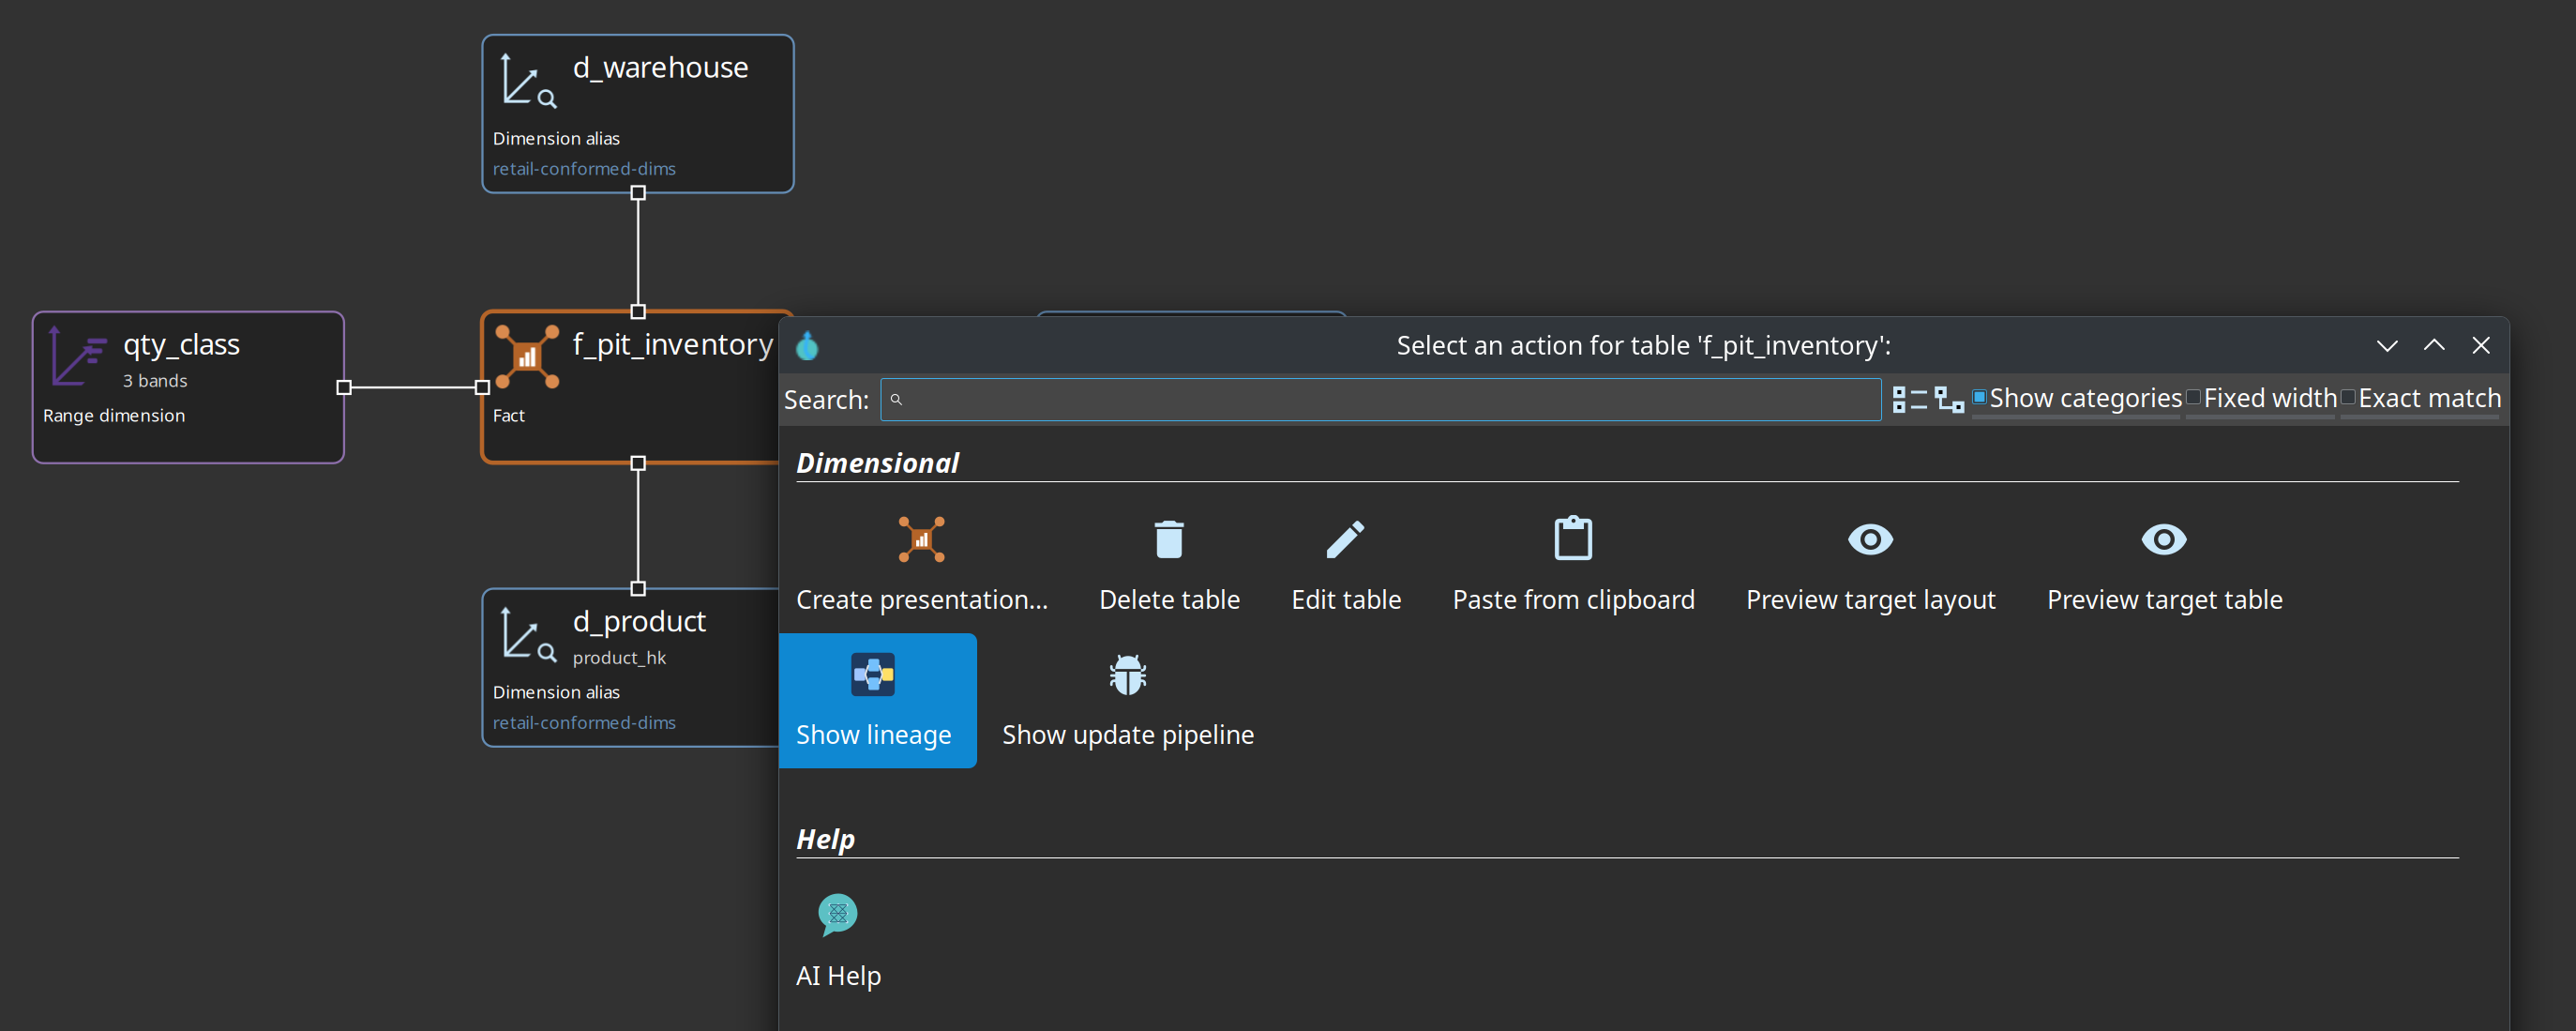Image resolution: width=2576 pixels, height=1031 pixels.
Task: Select the Show lineage action
Action: click(x=877, y=700)
